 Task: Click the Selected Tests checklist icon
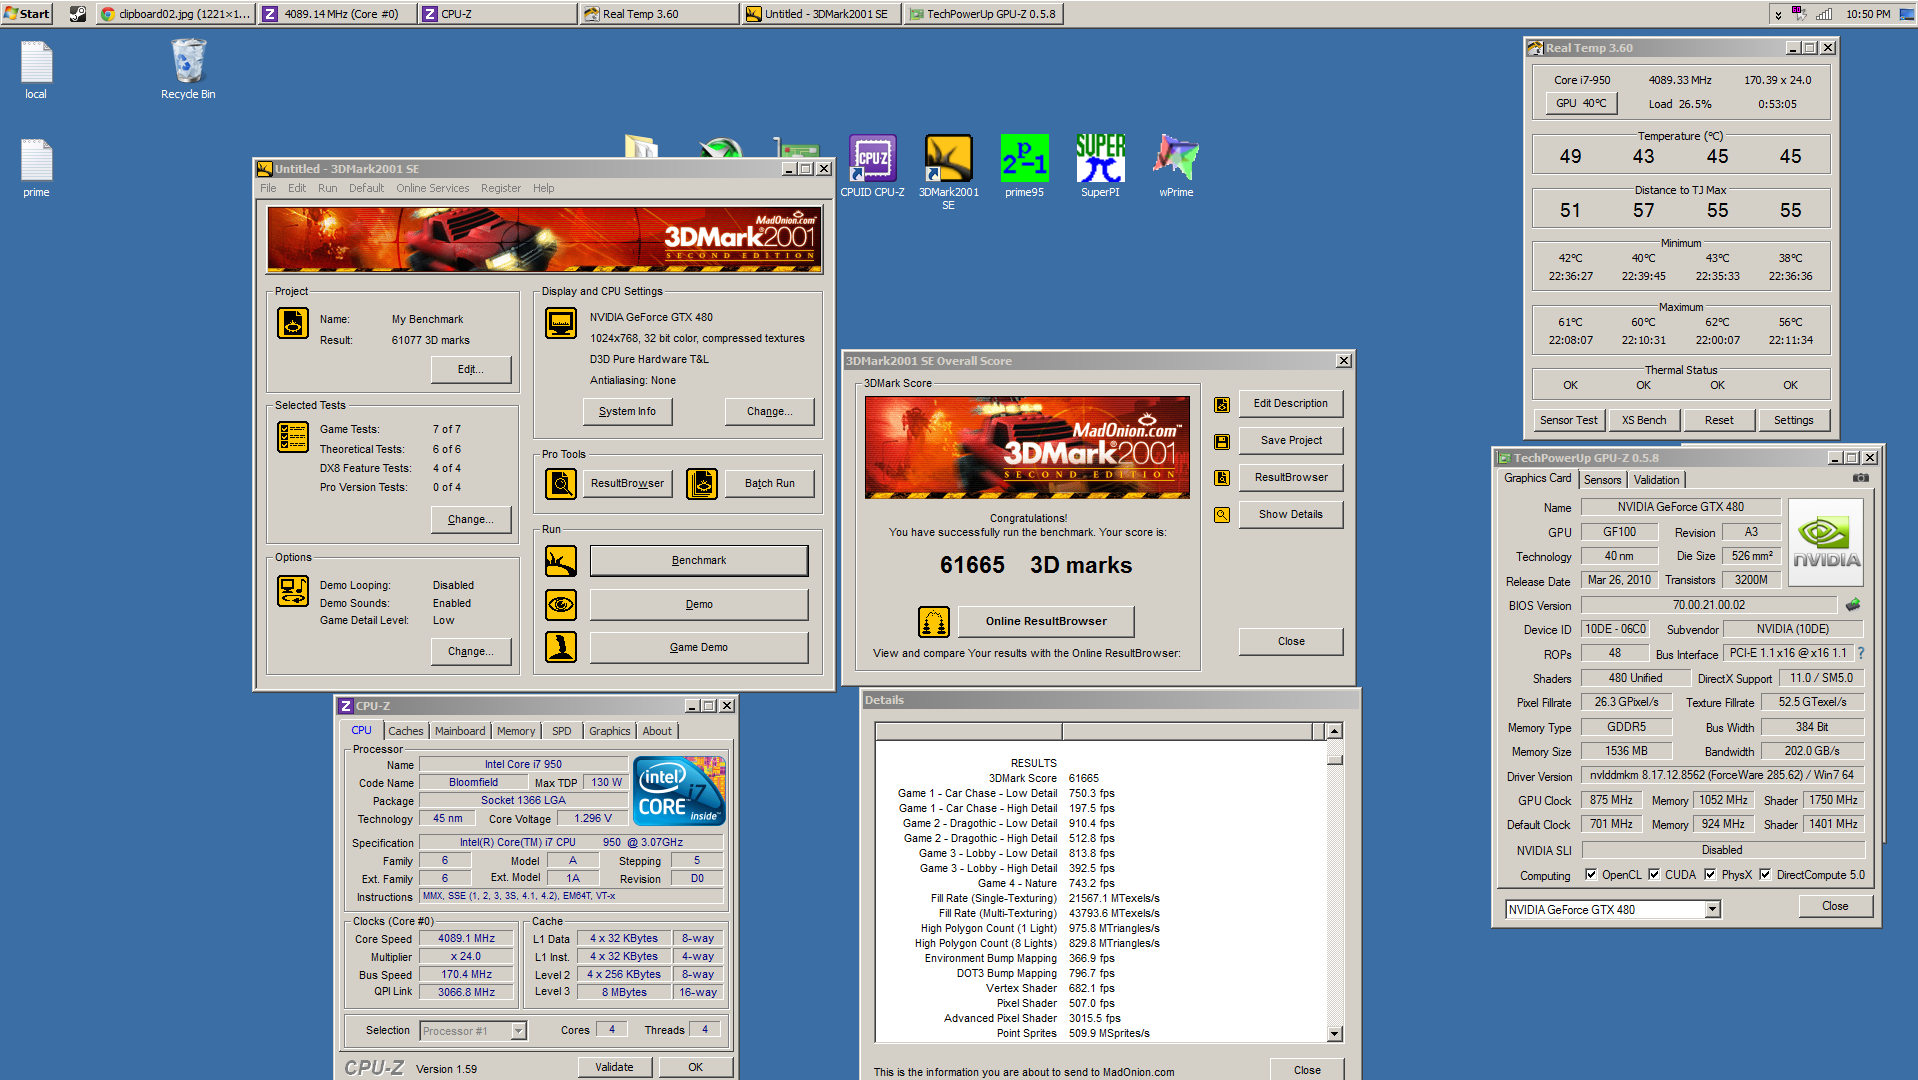click(x=293, y=437)
